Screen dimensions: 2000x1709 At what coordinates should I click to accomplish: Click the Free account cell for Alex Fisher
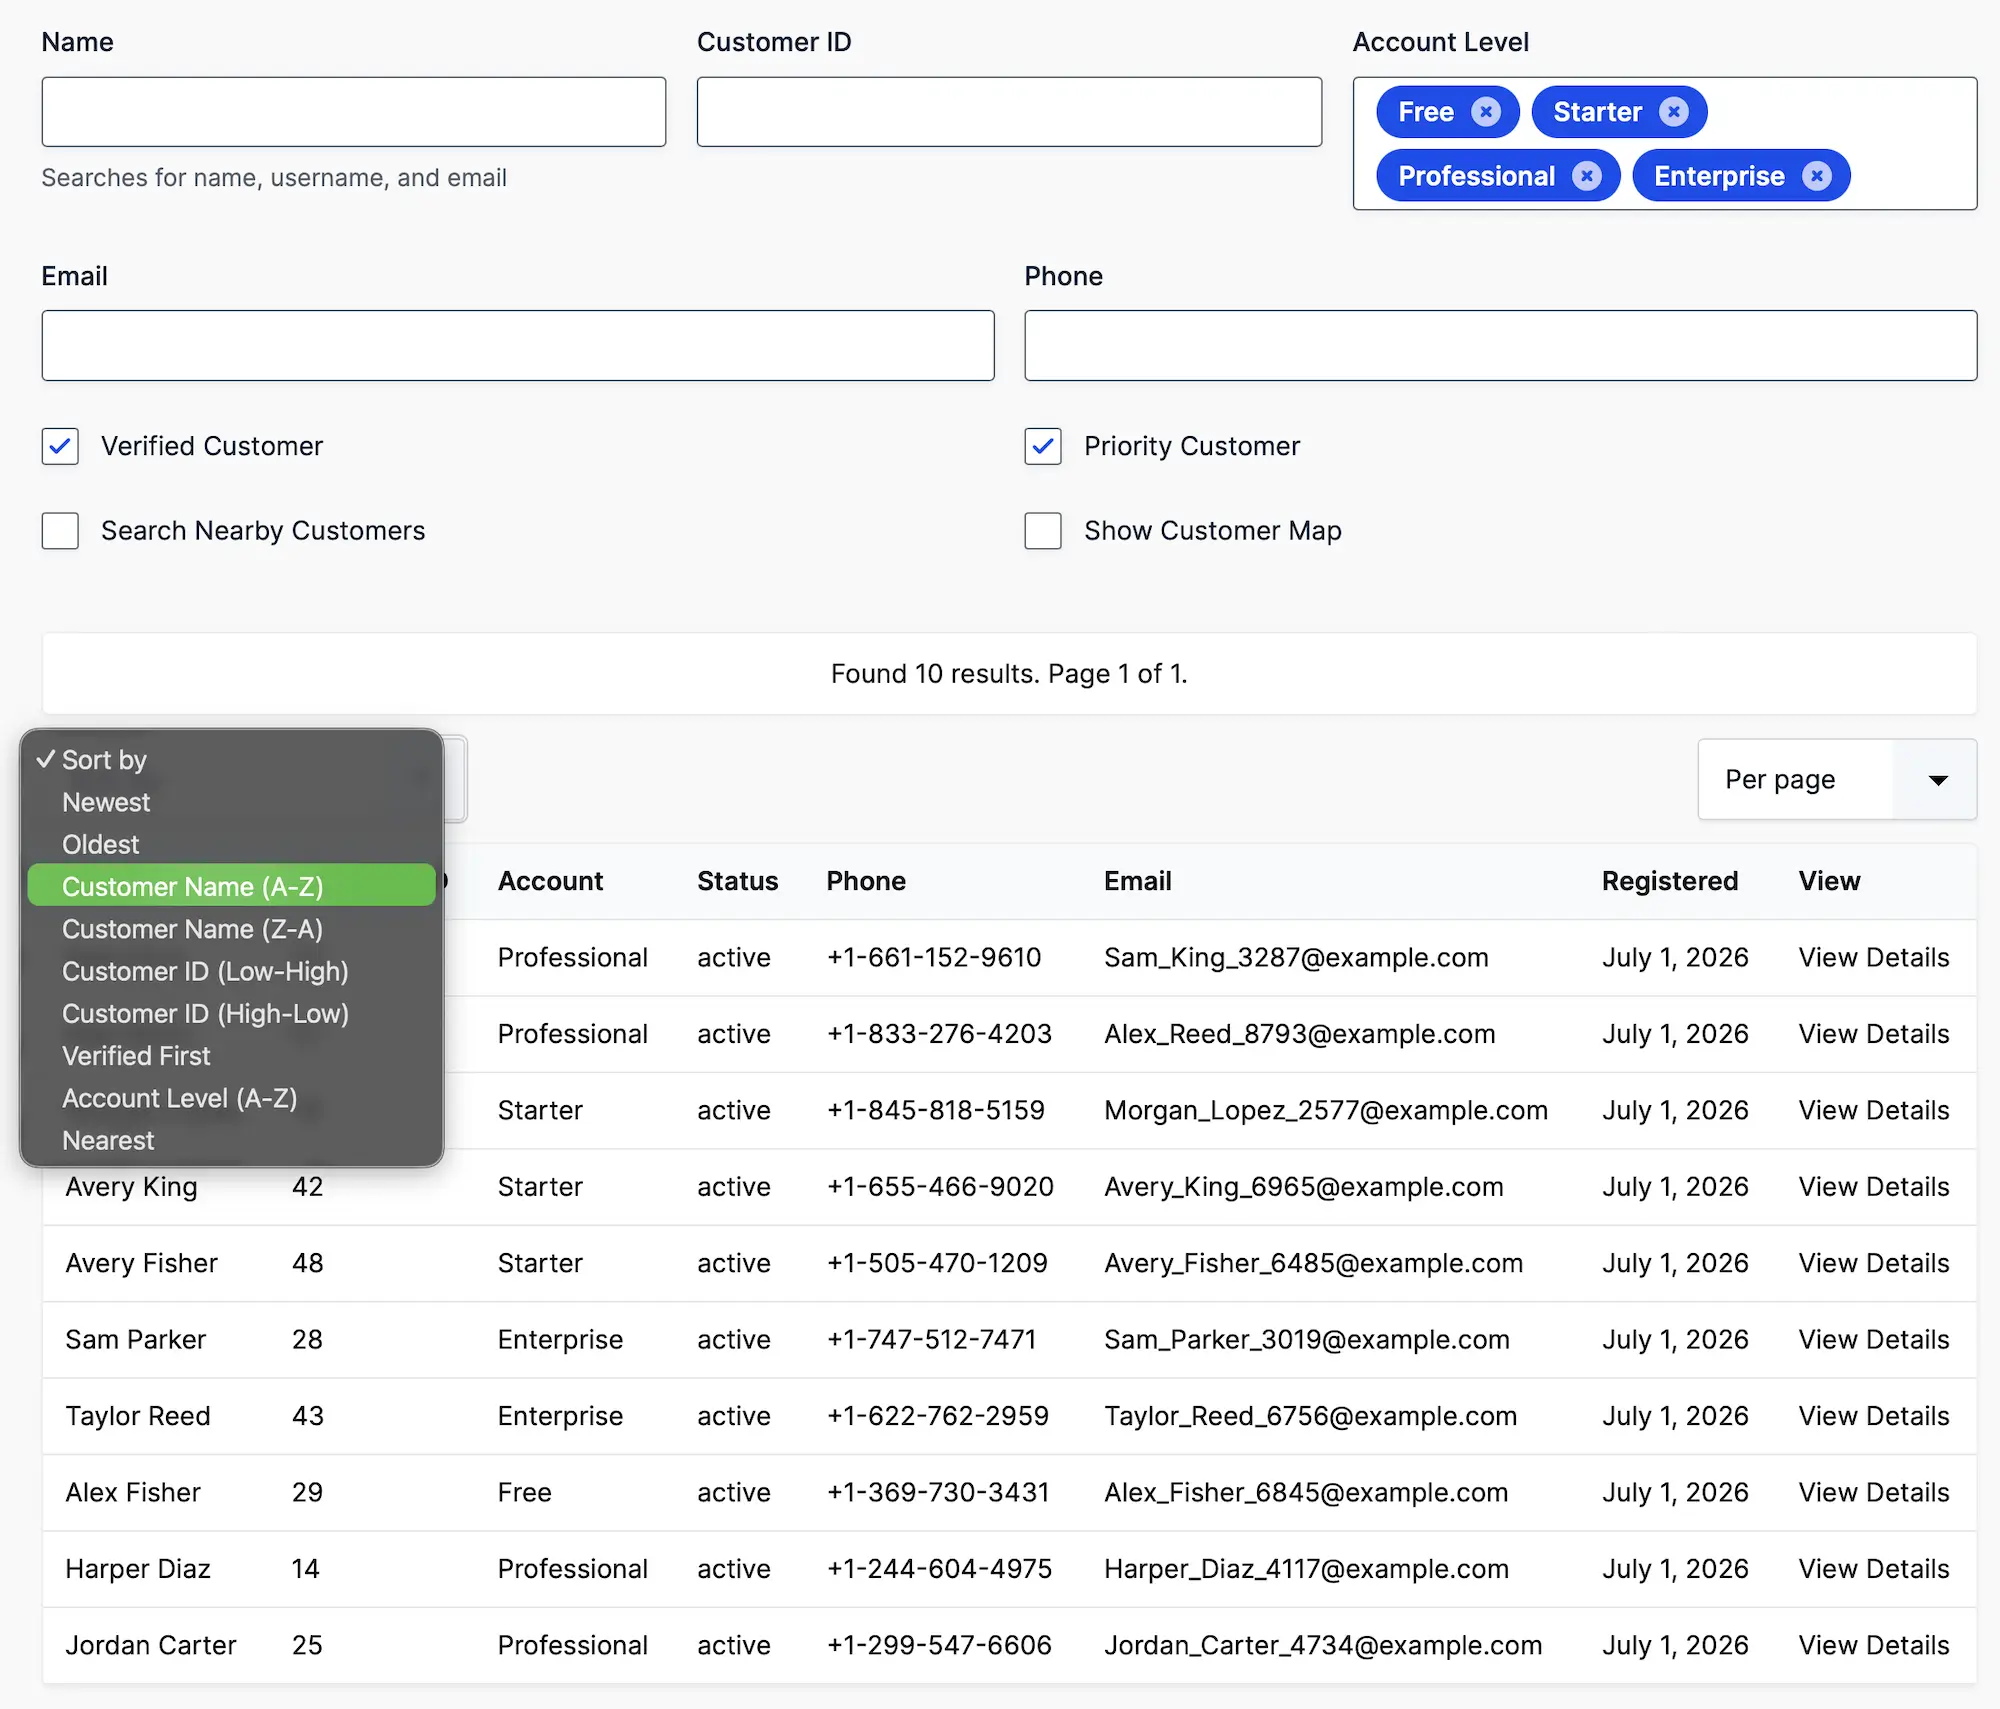[x=524, y=1493]
